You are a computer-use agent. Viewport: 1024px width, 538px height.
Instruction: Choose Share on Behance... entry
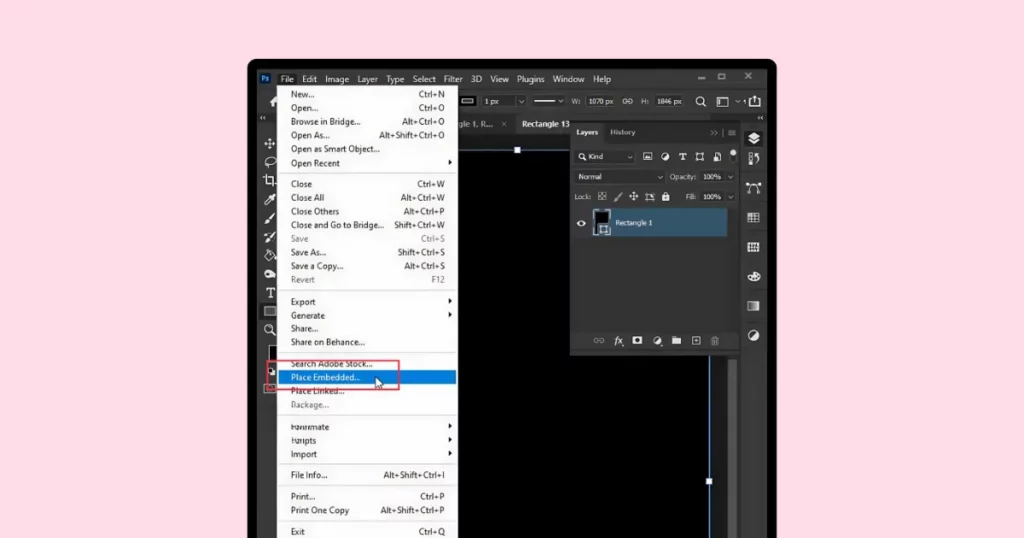pos(367,342)
